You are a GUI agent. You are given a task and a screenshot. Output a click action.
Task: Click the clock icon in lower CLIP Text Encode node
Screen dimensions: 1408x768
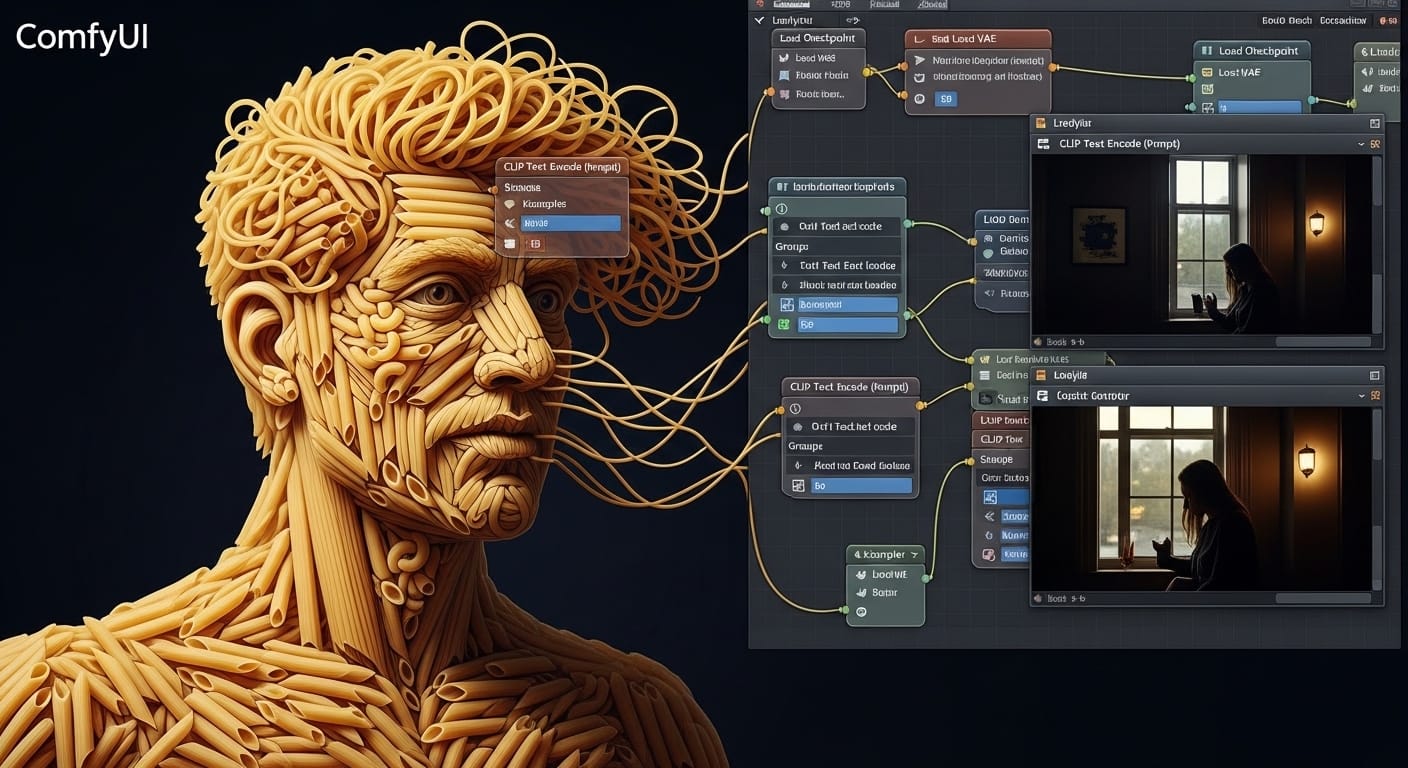(795, 408)
